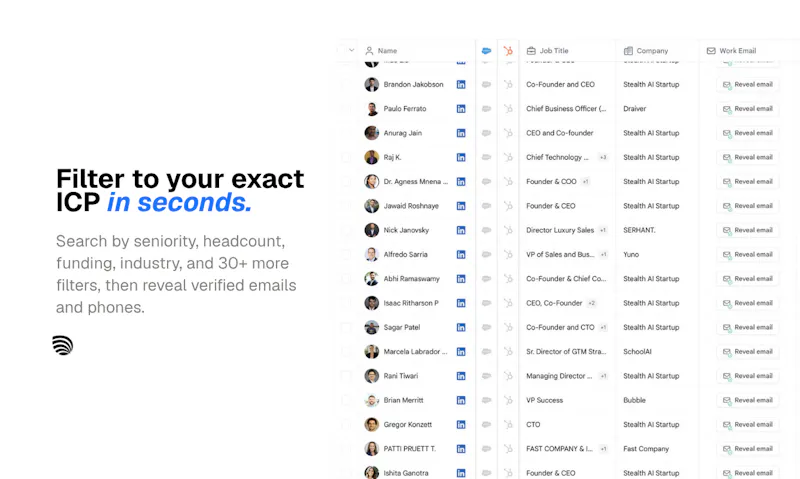The width and height of the screenshot is (800, 479).
Task: Reveal email for Marcela Labrador
Action: click(x=747, y=351)
